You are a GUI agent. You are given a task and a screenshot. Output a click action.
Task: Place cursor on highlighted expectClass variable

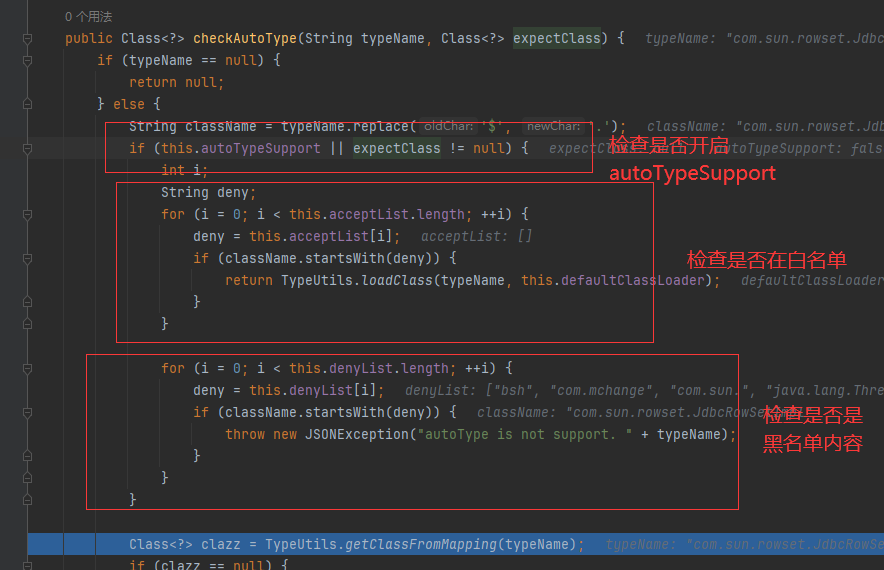pyautogui.click(x=396, y=149)
